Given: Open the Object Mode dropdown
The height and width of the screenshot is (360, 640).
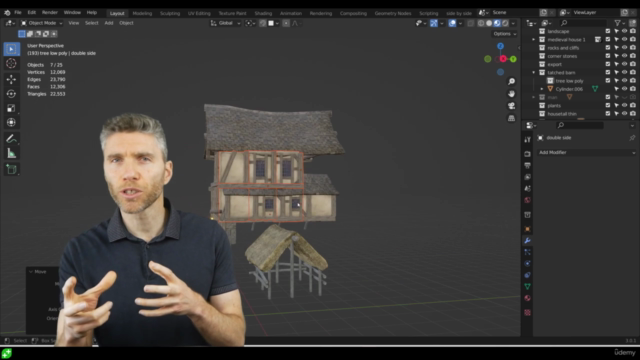Looking at the screenshot, I should click(41, 23).
